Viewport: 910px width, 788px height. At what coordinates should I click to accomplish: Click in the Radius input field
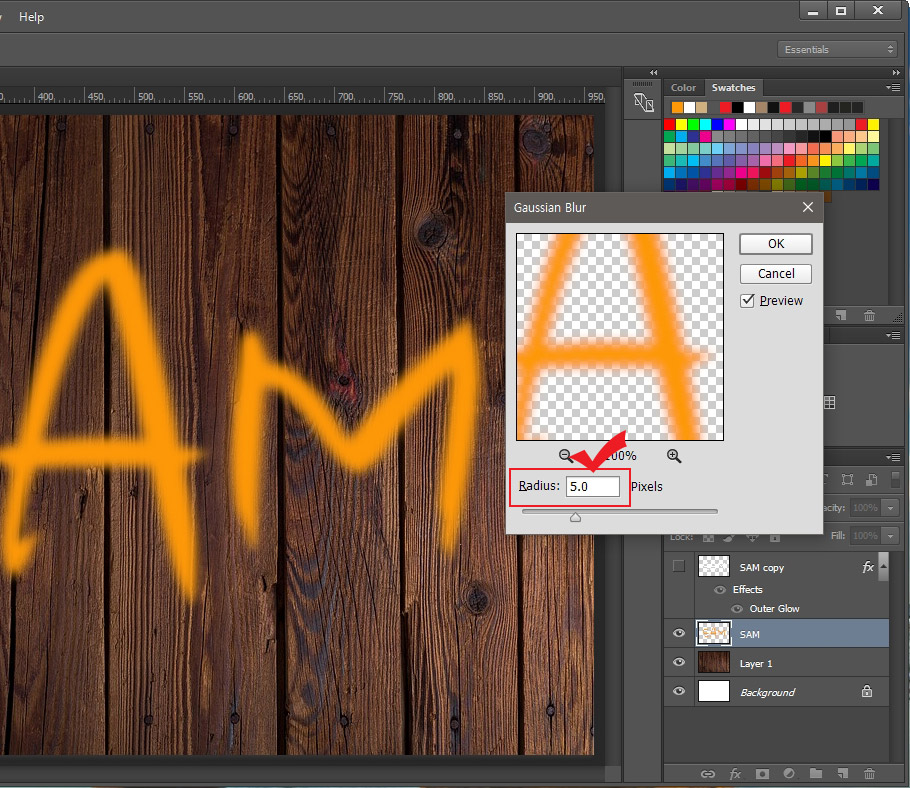(593, 486)
